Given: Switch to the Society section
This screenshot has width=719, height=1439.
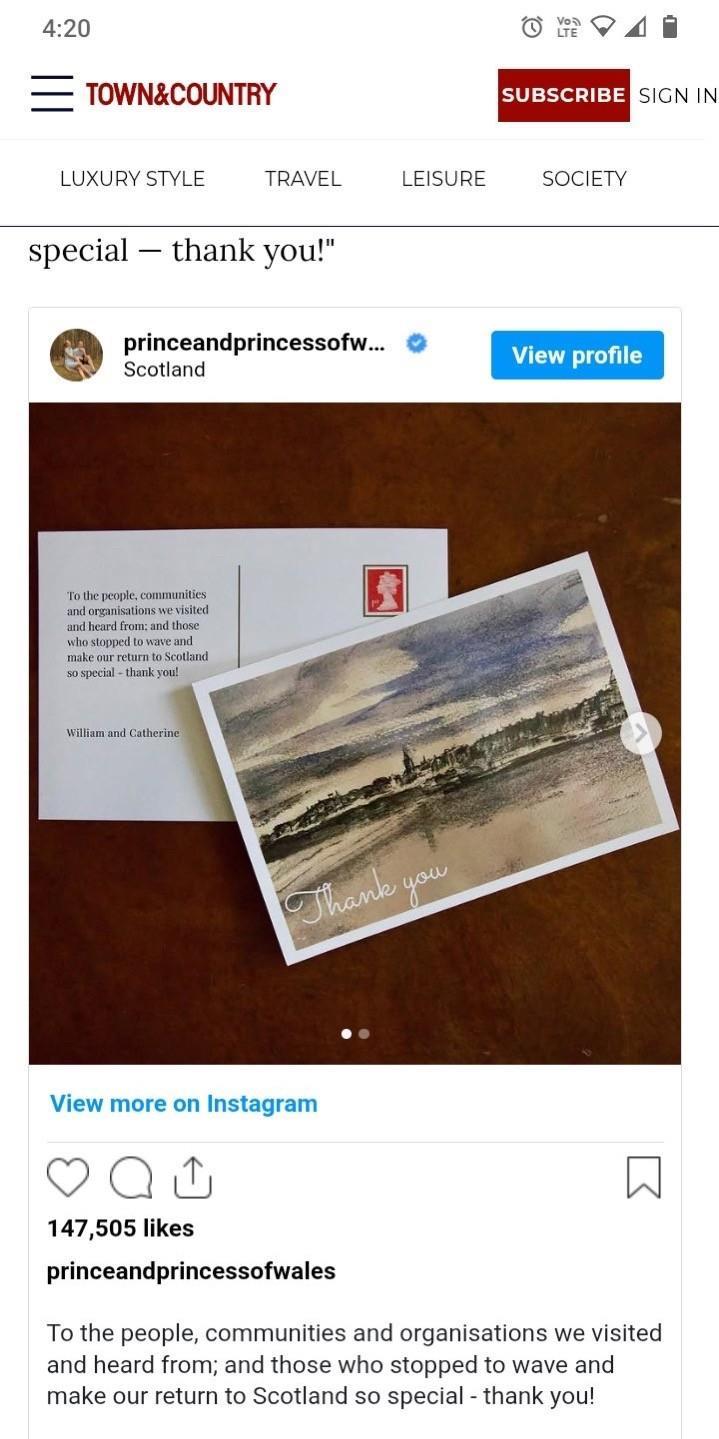Looking at the screenshot, I should point(584,179).
